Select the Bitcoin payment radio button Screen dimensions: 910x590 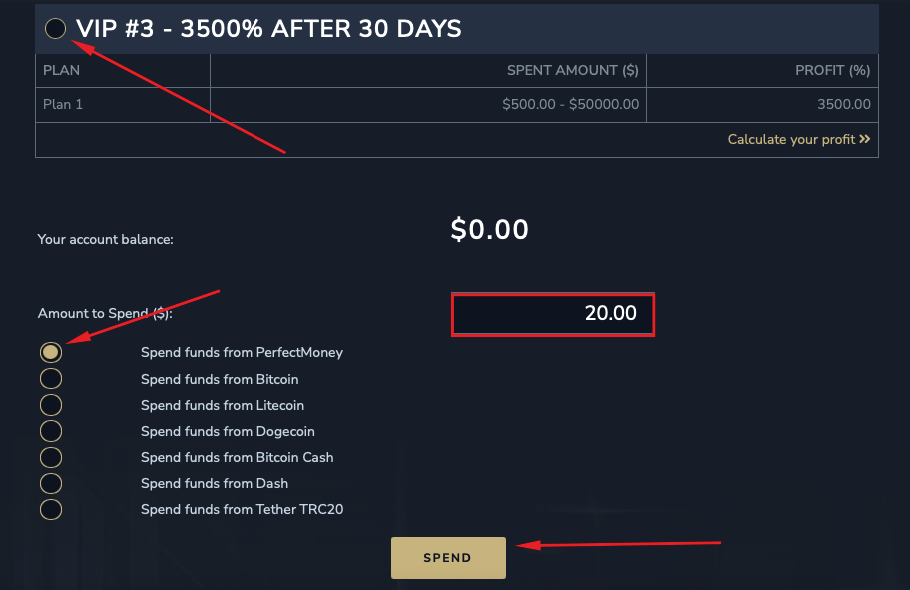coord(51,379)
